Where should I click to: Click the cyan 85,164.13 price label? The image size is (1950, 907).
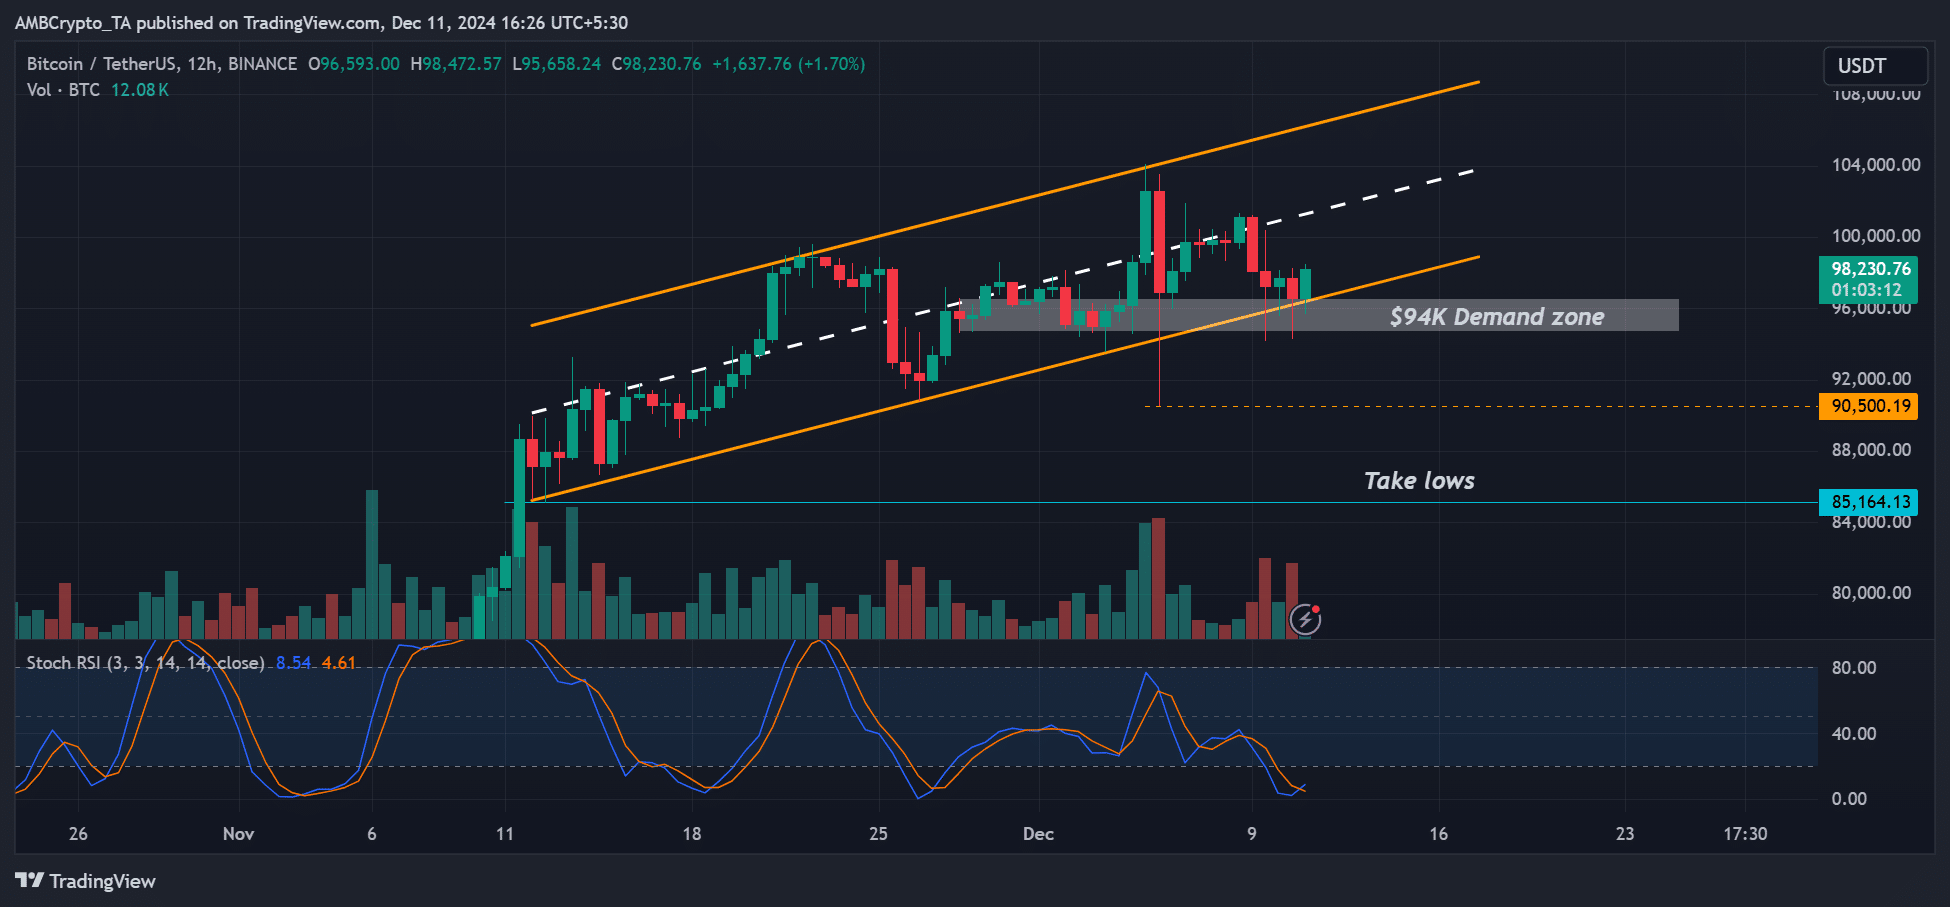1869,502
